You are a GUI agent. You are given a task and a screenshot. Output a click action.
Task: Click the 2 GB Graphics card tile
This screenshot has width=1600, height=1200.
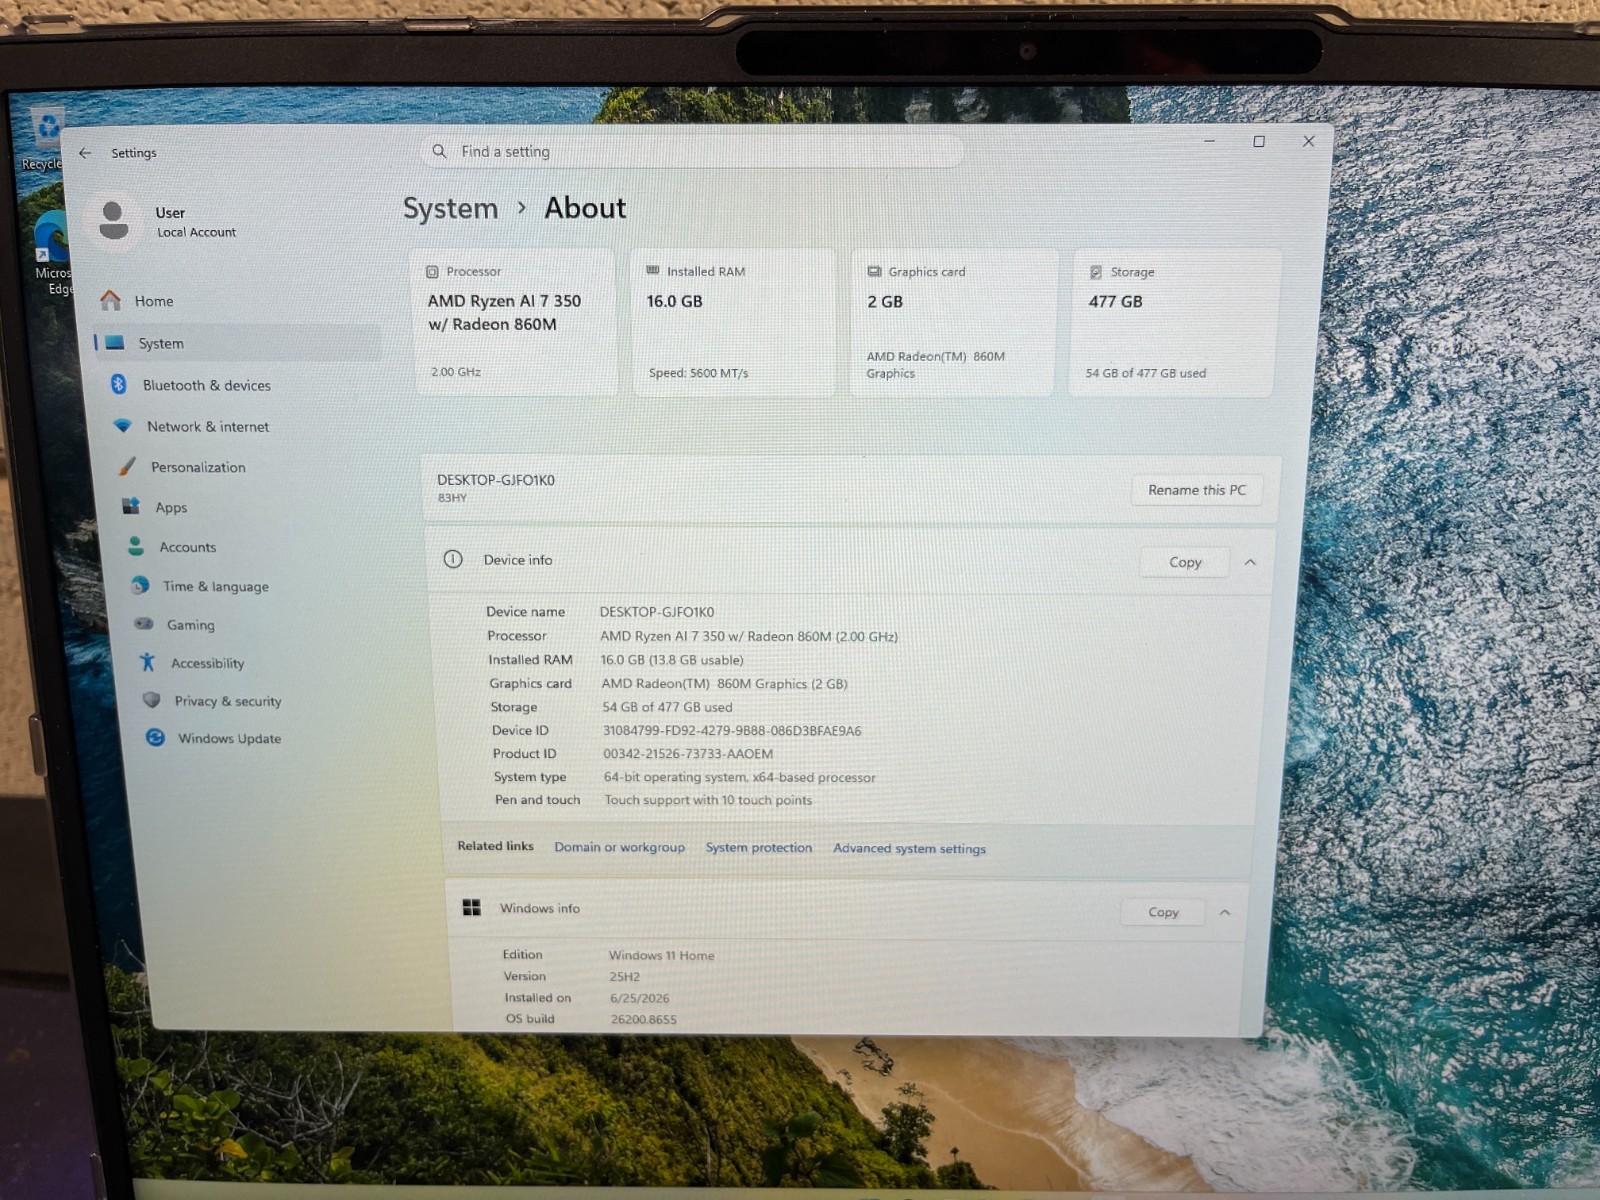pos(953,323)
